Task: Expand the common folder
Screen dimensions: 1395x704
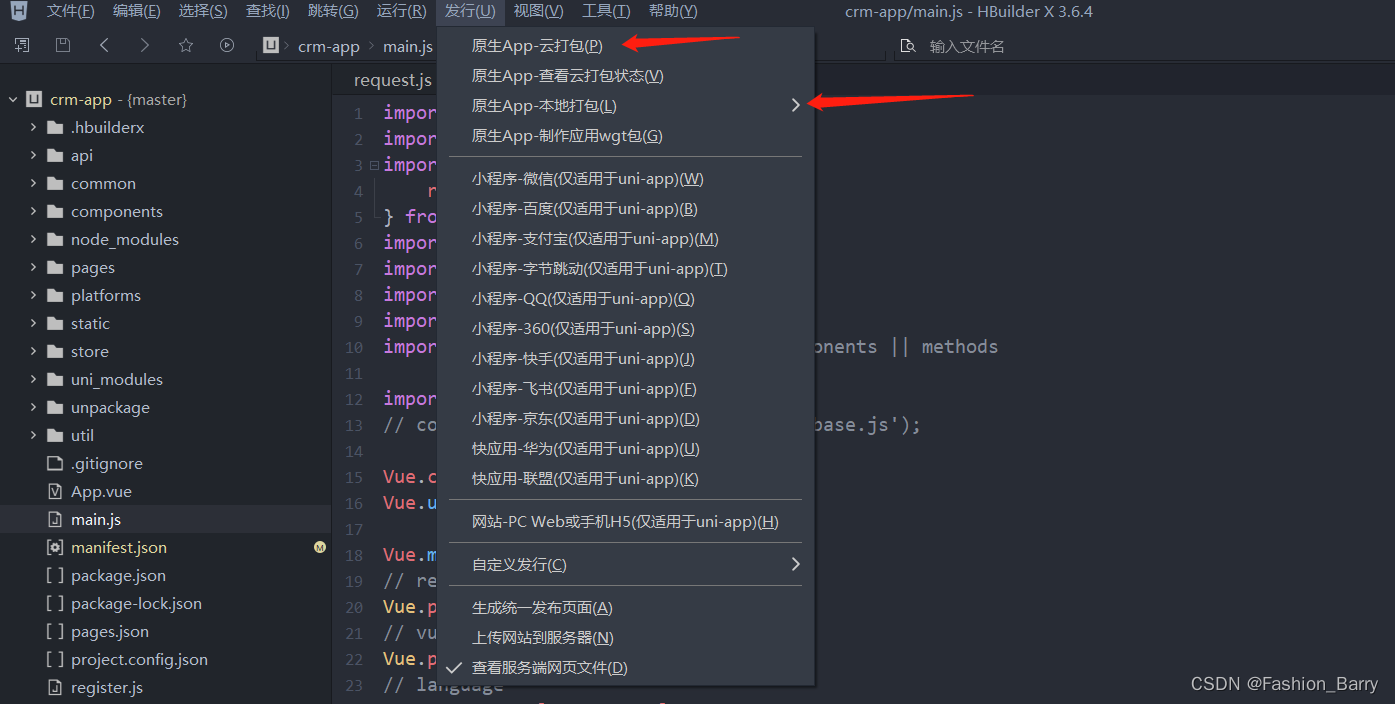Action: point(33,183)
